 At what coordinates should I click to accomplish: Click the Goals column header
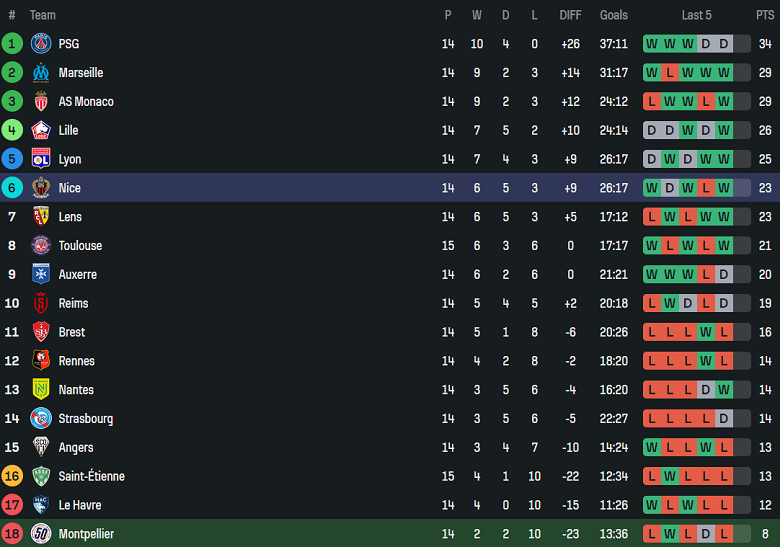(614, 15)
